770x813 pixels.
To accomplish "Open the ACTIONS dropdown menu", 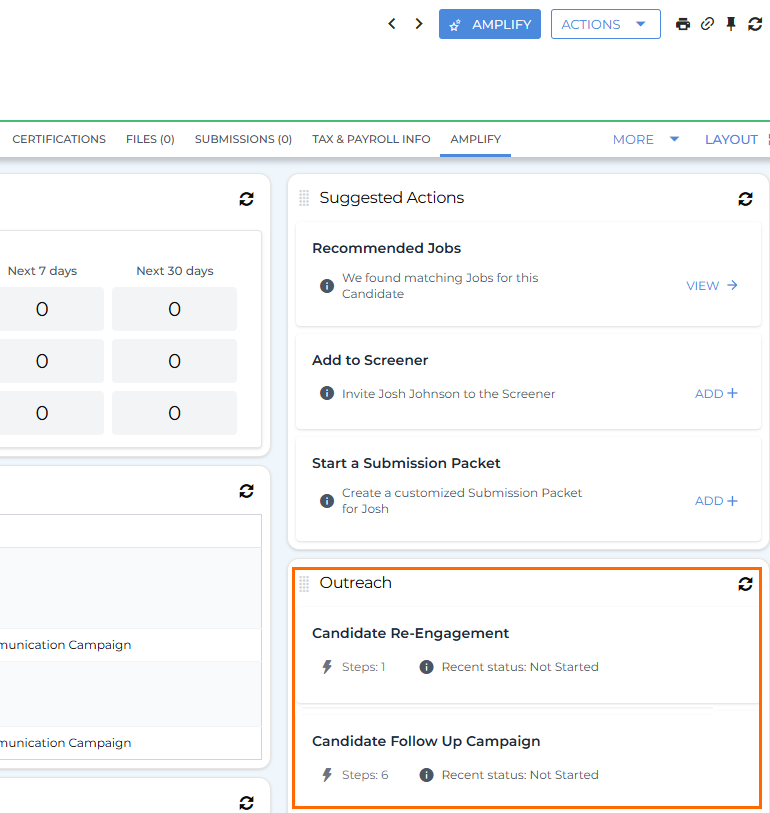I will click(605, 24).
